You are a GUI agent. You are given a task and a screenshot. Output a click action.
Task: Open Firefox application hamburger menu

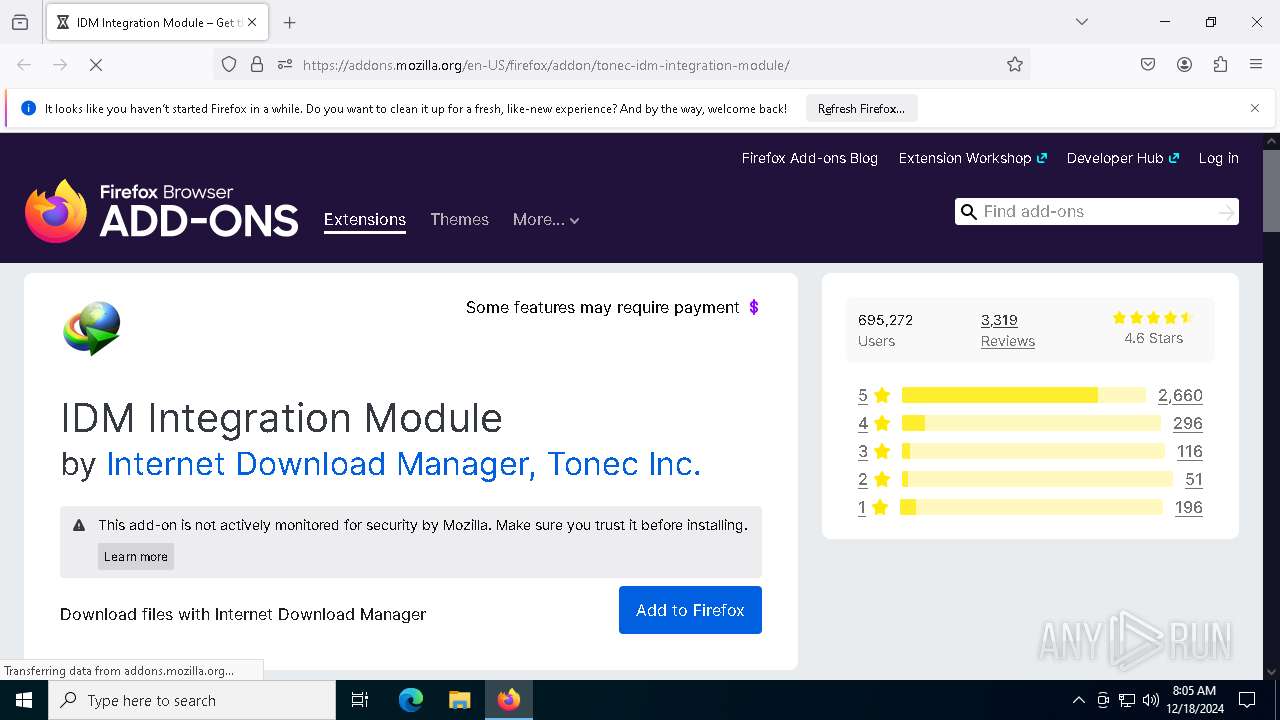click(1256, 65)
